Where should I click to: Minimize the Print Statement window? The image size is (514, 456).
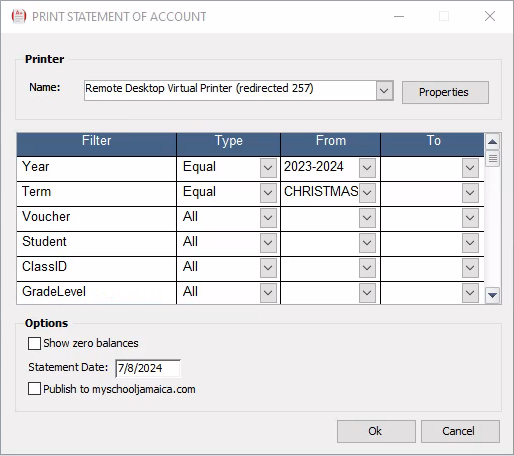coord(399,16)
